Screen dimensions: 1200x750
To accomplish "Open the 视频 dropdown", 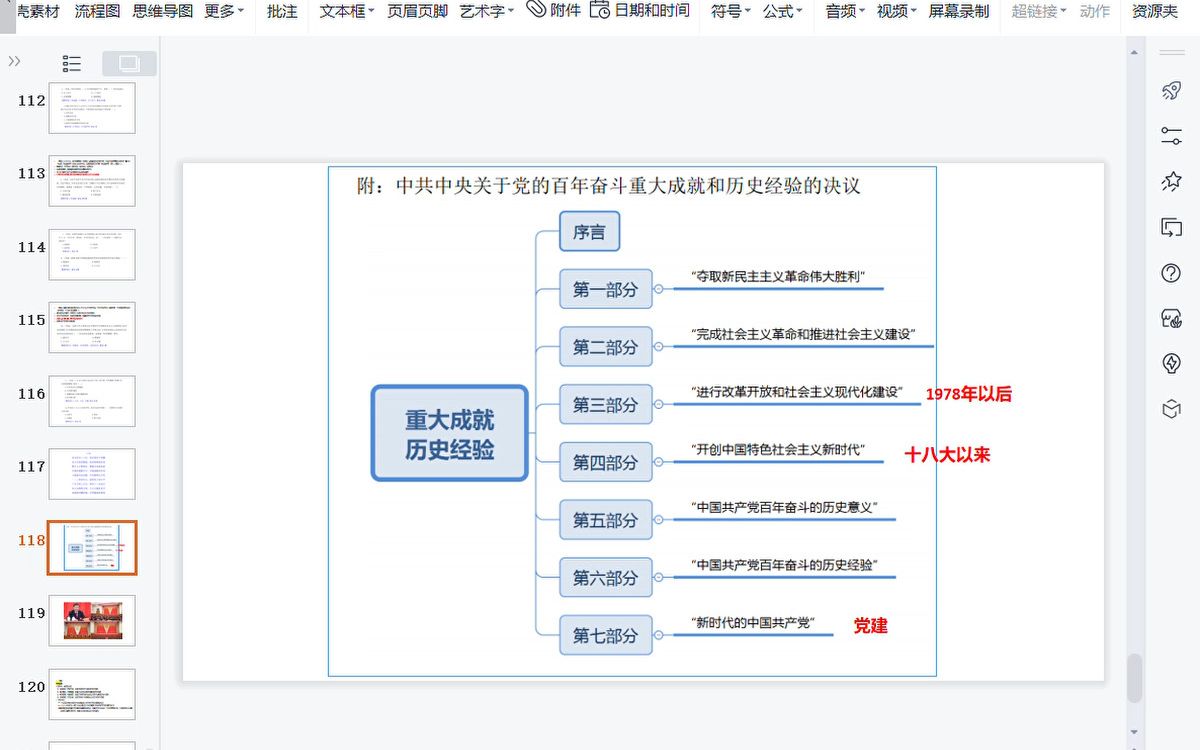I will click(897, 11).
